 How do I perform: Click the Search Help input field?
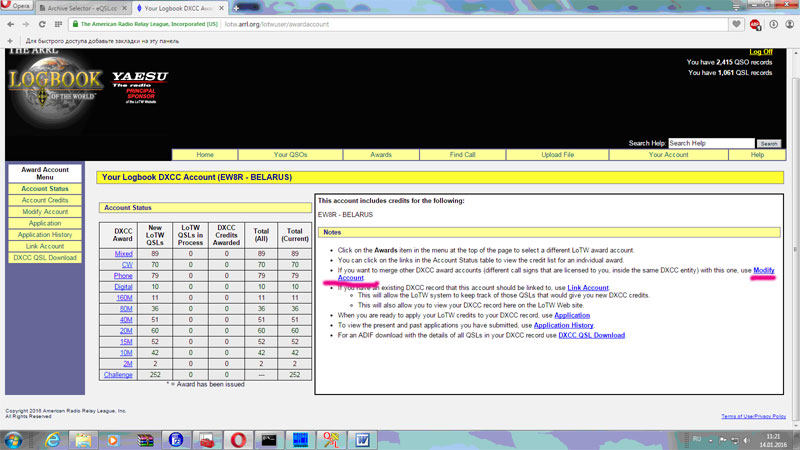[710, 144]
